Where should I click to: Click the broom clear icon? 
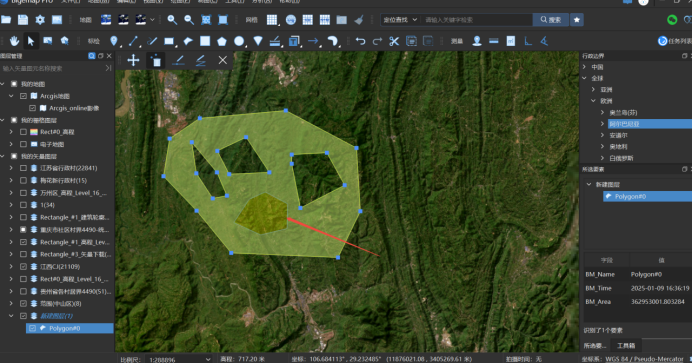(359, 19)
